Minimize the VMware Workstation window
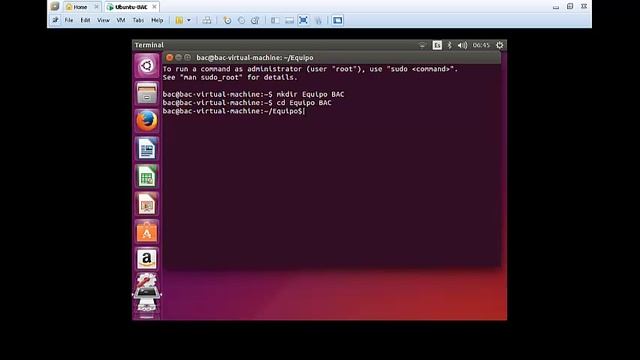 (556, 7)
